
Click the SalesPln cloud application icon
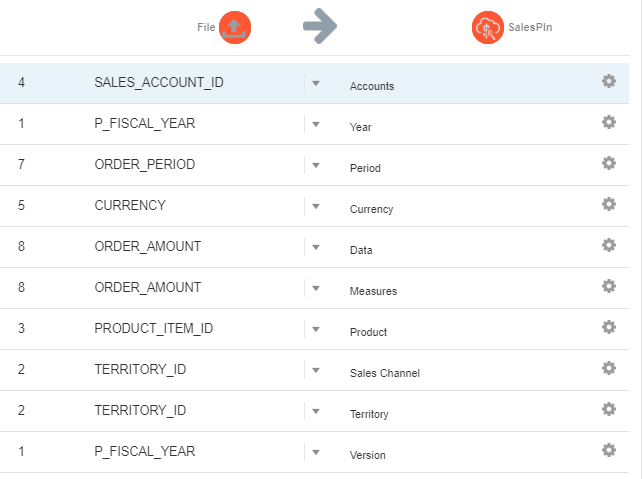(487, 28)
